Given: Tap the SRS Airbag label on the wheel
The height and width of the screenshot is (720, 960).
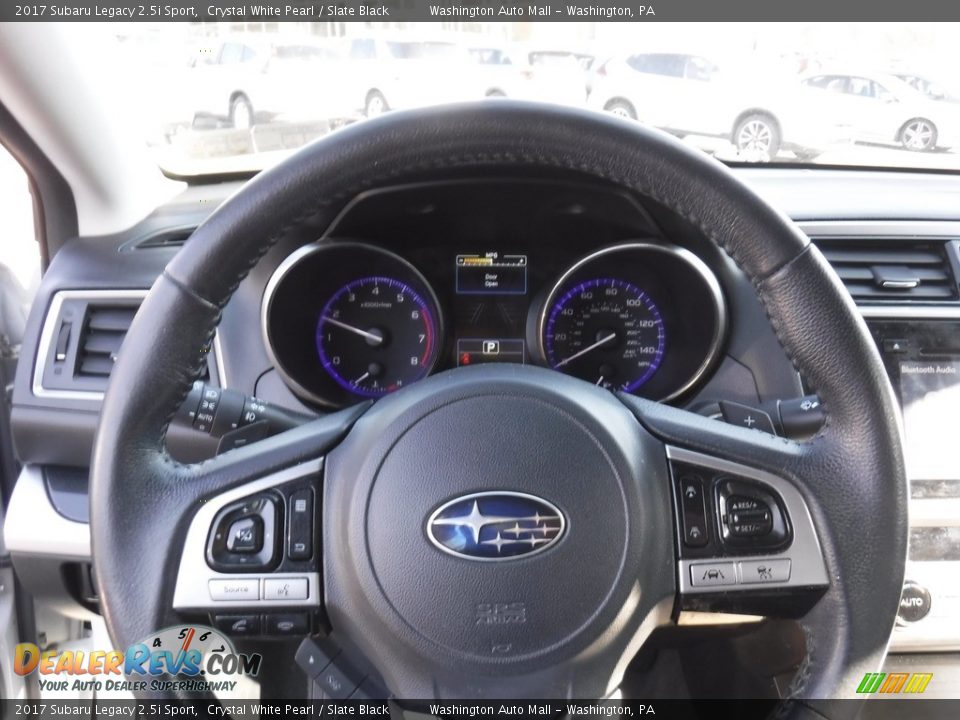Looking at the screenshot, I should coord(501,613).
